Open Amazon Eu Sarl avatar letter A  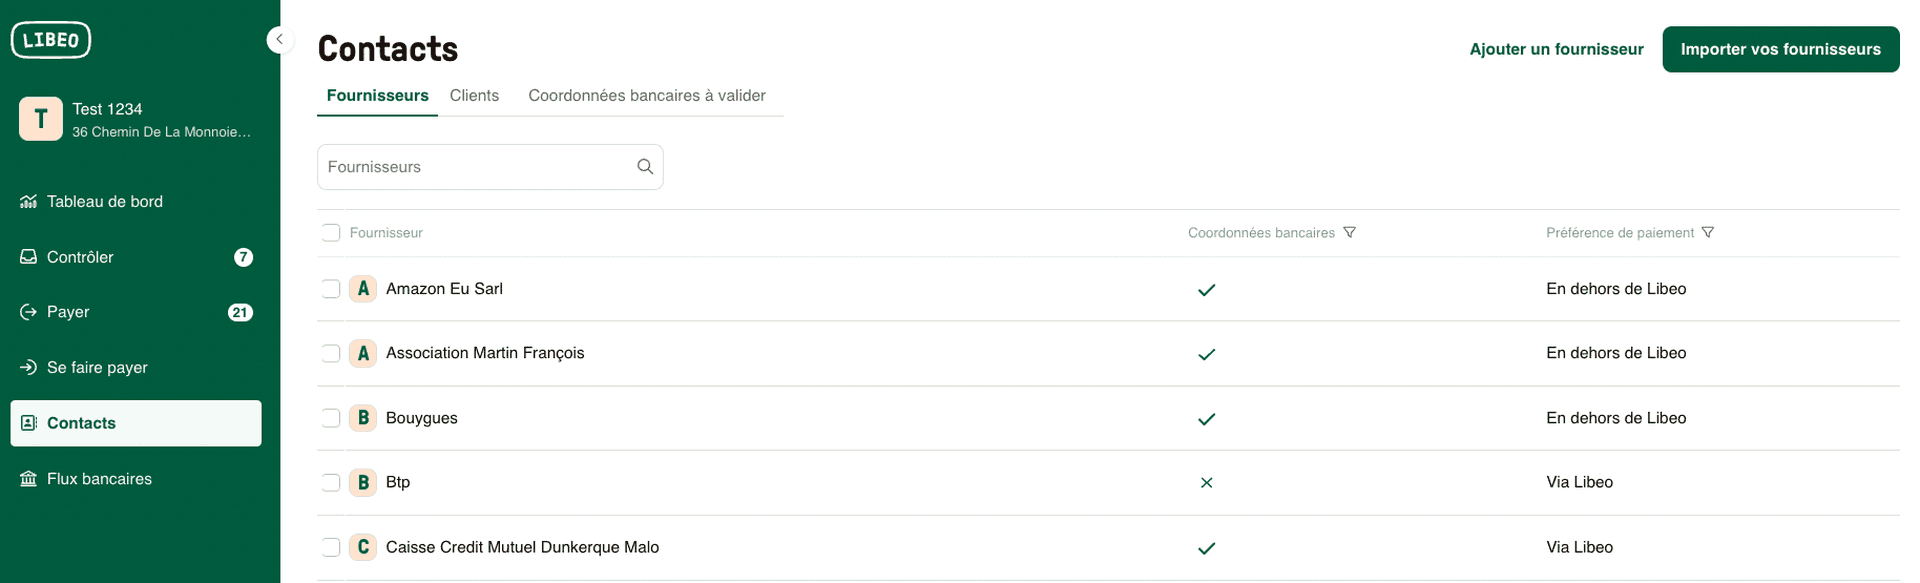pyautogui.click(x=362, y=289)
